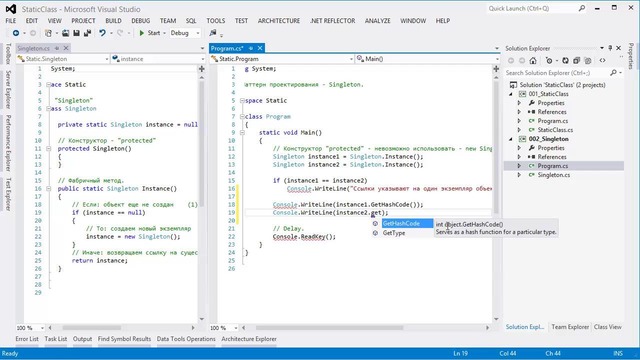Click the Collapse All icon in Solution Explorer

point(576,60)
